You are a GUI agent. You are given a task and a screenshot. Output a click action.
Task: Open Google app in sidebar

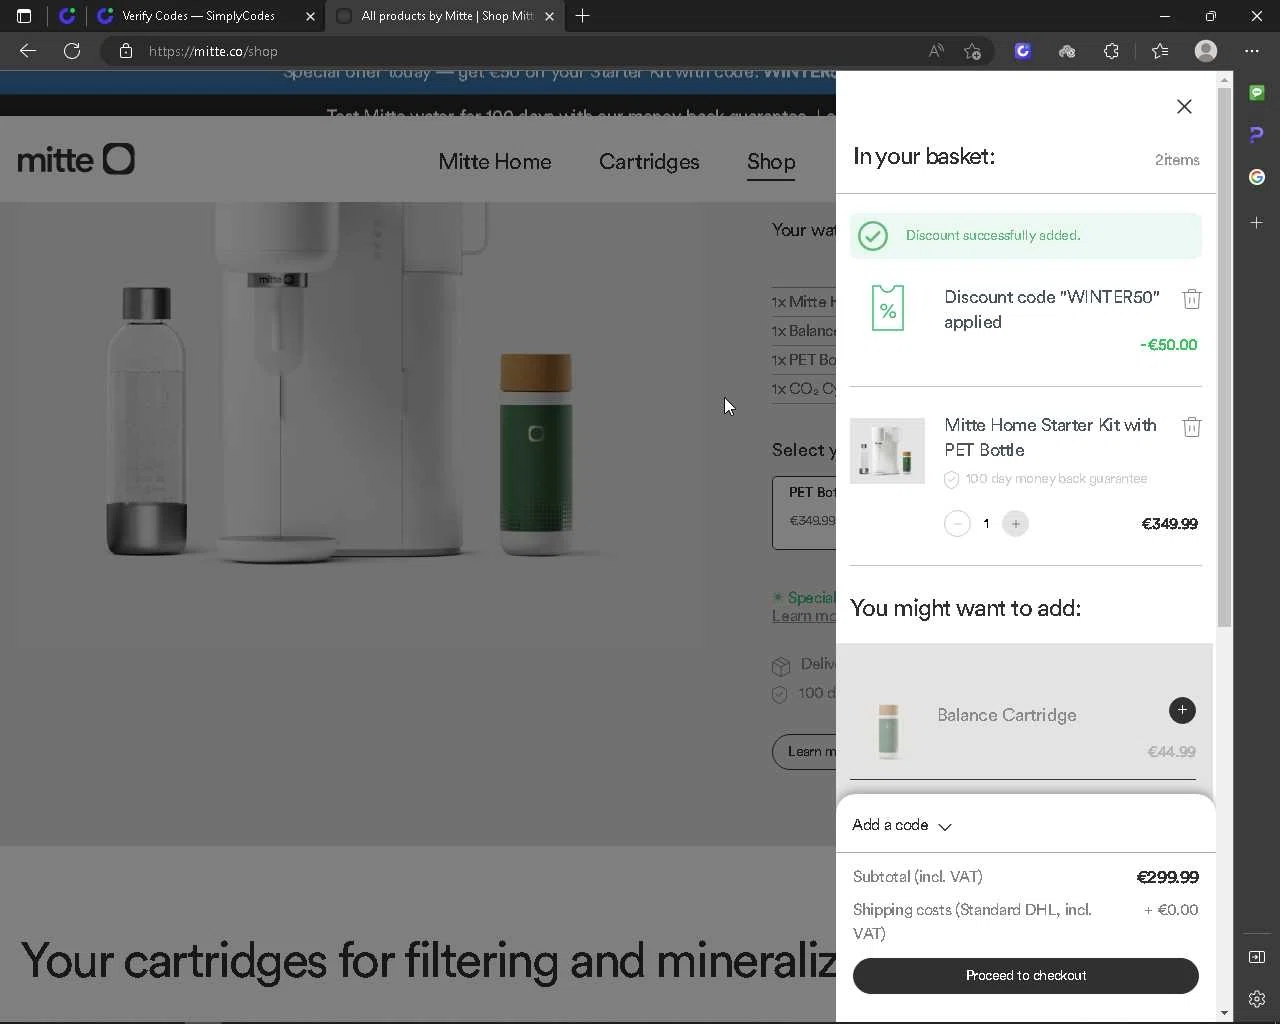pos(1257,177)
